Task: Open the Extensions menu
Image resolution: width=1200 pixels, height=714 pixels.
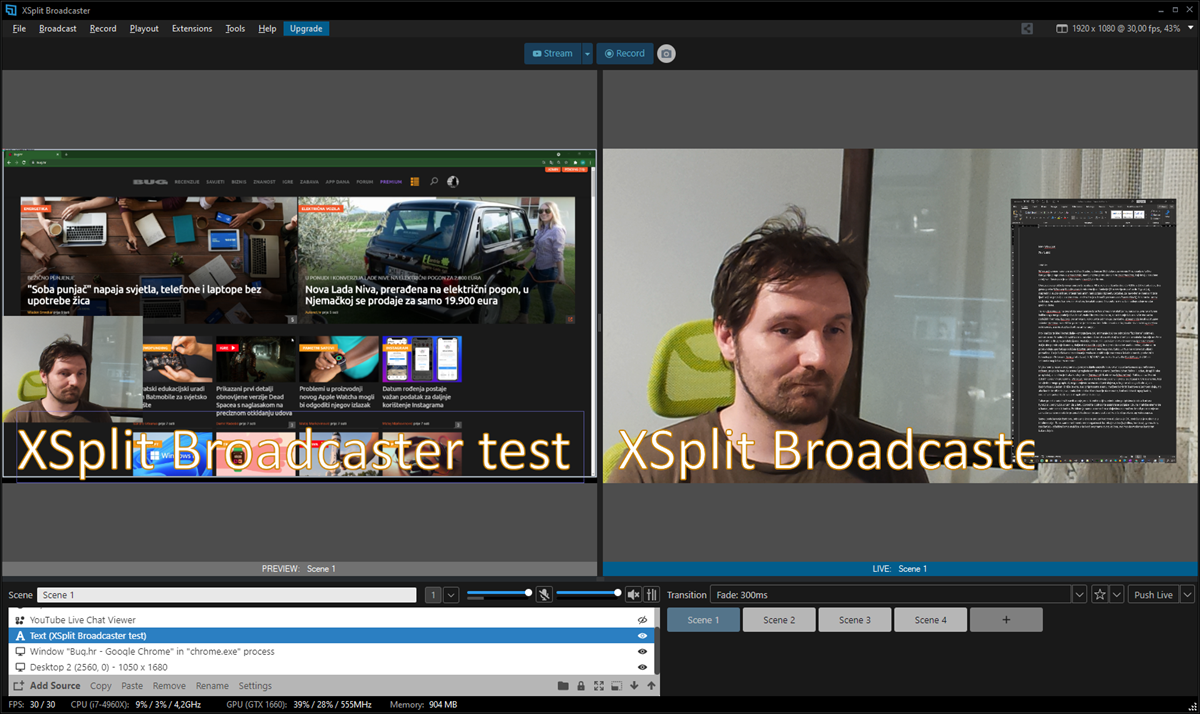Action: (192, 29)
